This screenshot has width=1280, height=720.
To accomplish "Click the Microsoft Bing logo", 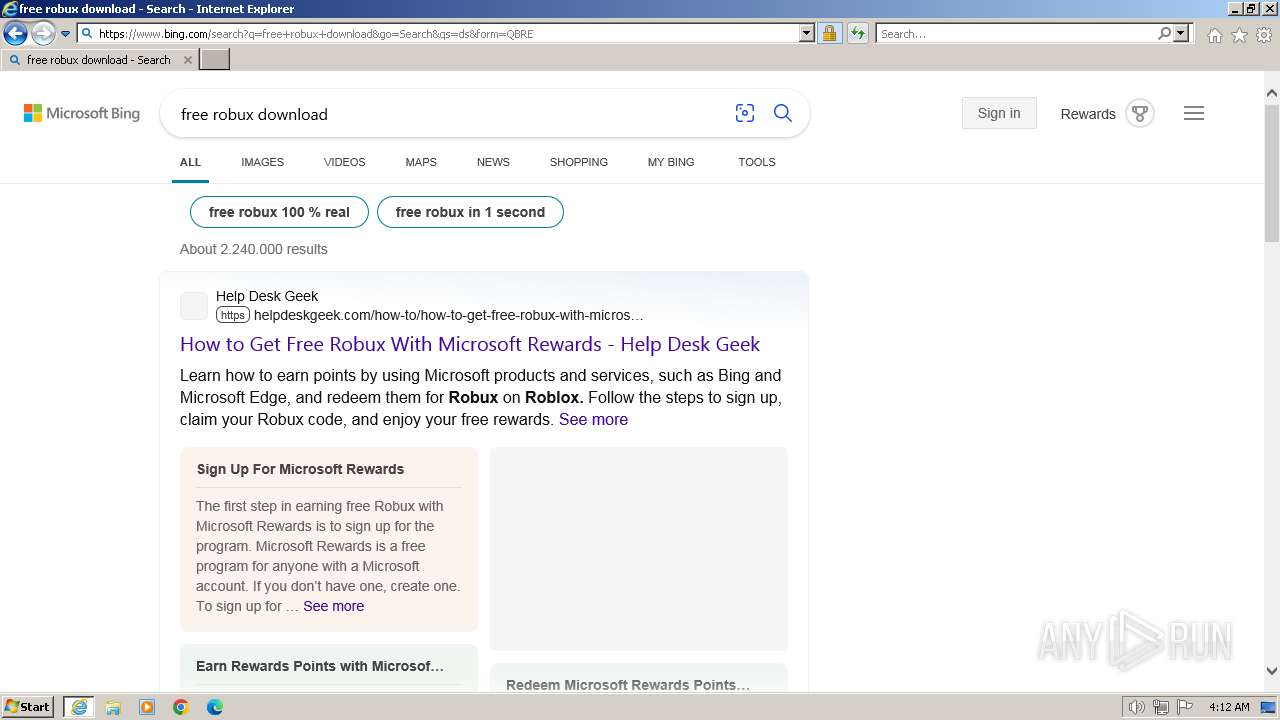I will pos(82,113).
